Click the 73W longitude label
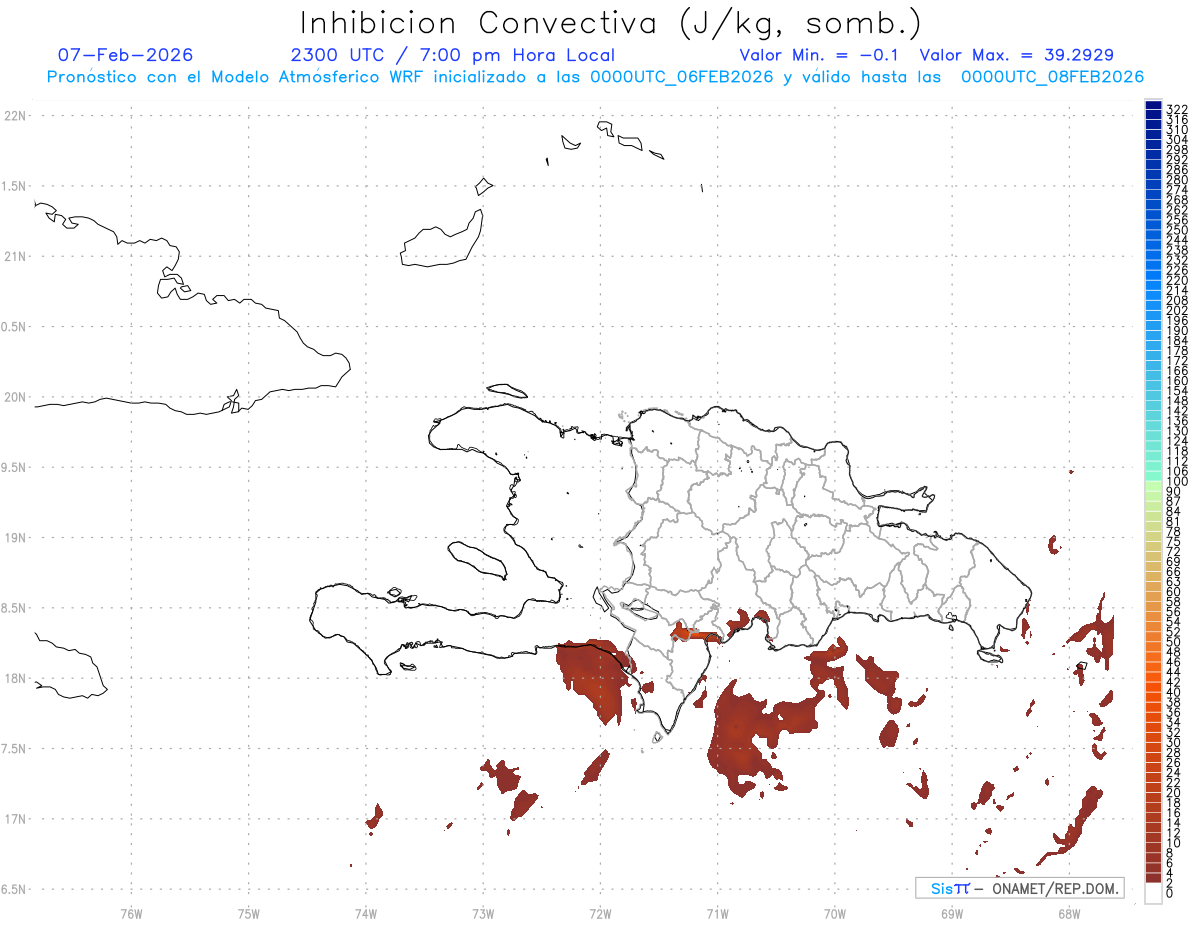 (x=483, y=913)
